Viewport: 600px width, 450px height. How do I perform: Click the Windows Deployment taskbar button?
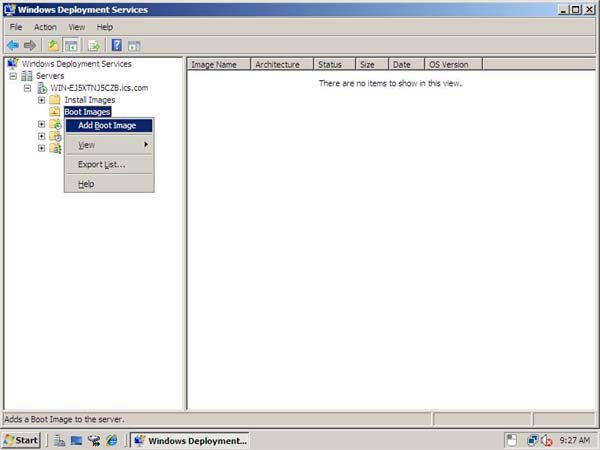190,441
